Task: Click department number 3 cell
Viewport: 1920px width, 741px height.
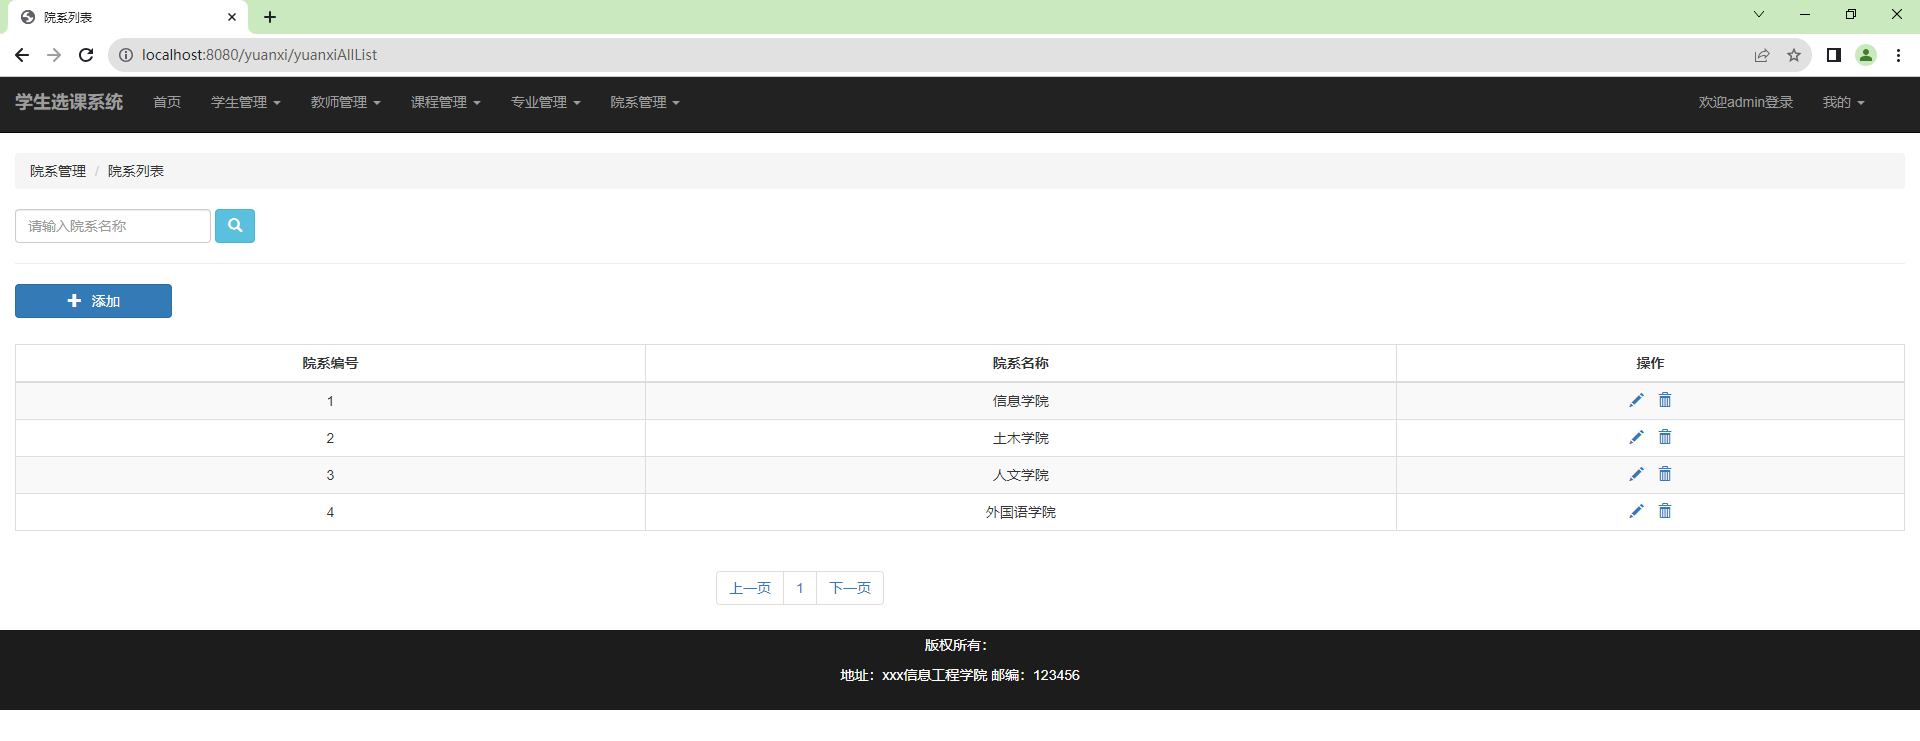Action: tap(330, 475)
